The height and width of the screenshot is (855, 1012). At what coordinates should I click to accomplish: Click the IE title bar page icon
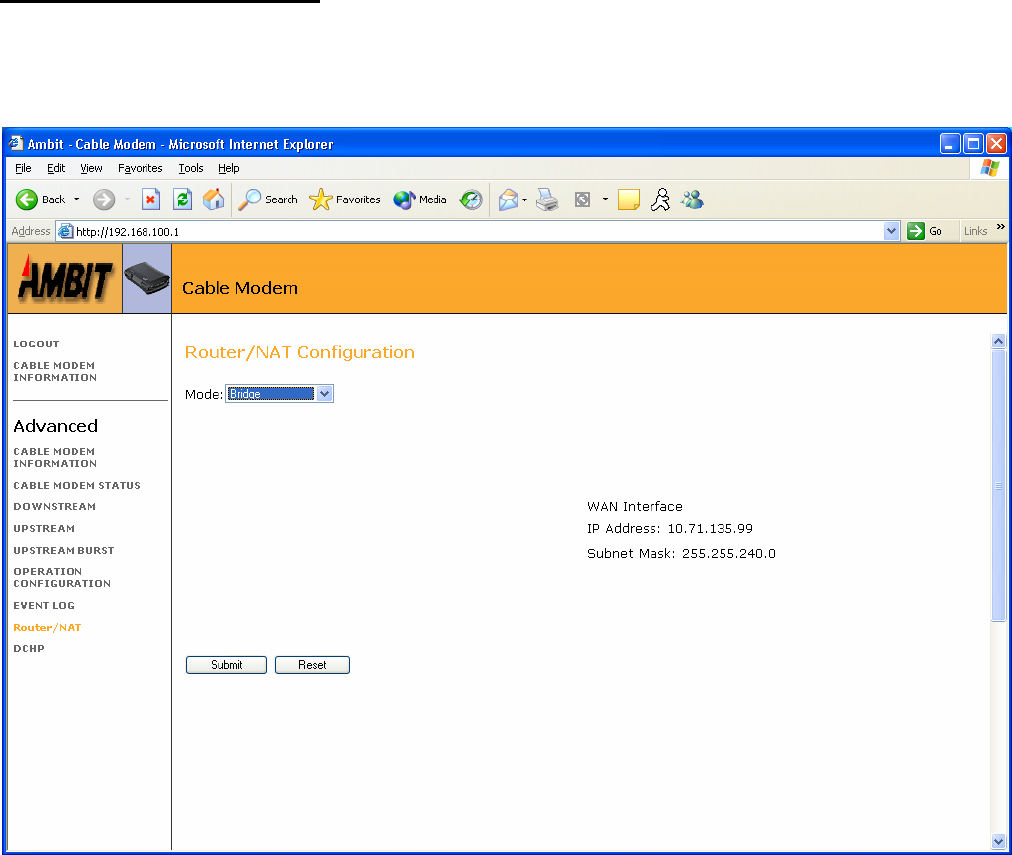pos(16,143)
